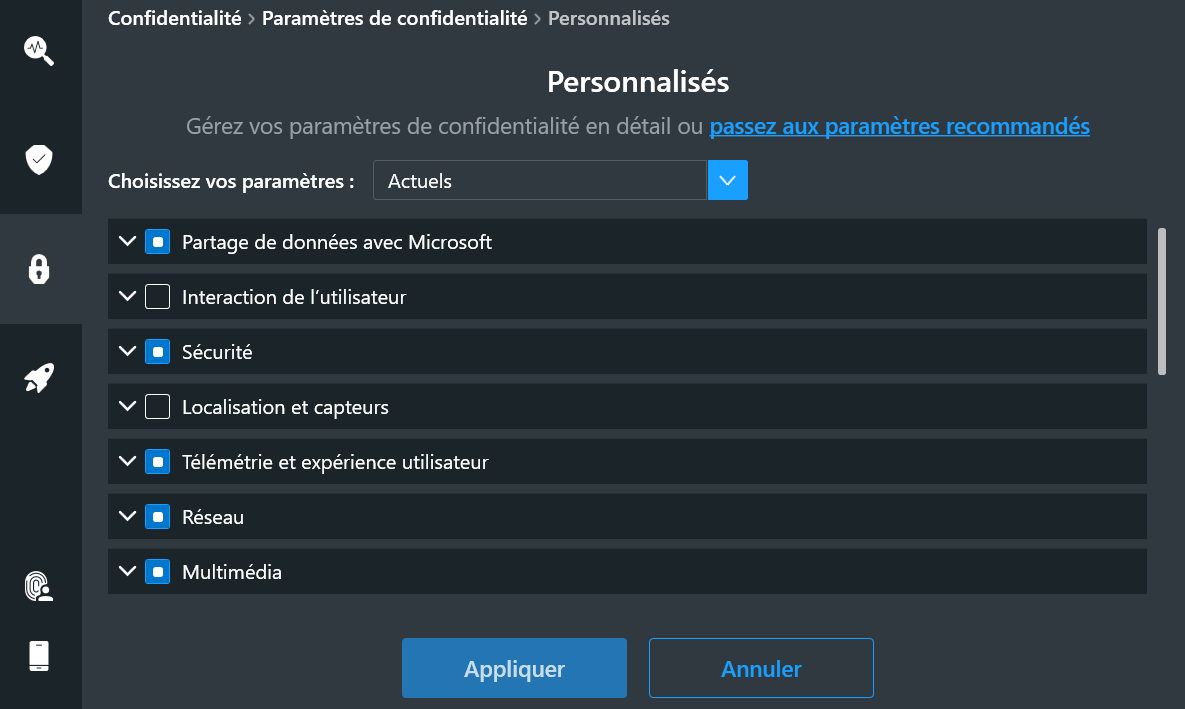
Task: Disable the Télémétrie et expérience utilisateur checkbox
Action: click(157, 461)
